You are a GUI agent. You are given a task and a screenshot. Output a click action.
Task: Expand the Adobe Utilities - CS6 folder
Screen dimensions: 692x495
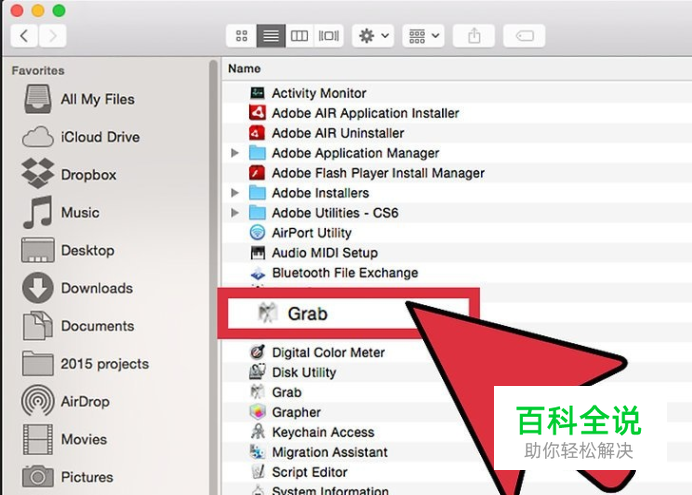[x=235, y=213]
